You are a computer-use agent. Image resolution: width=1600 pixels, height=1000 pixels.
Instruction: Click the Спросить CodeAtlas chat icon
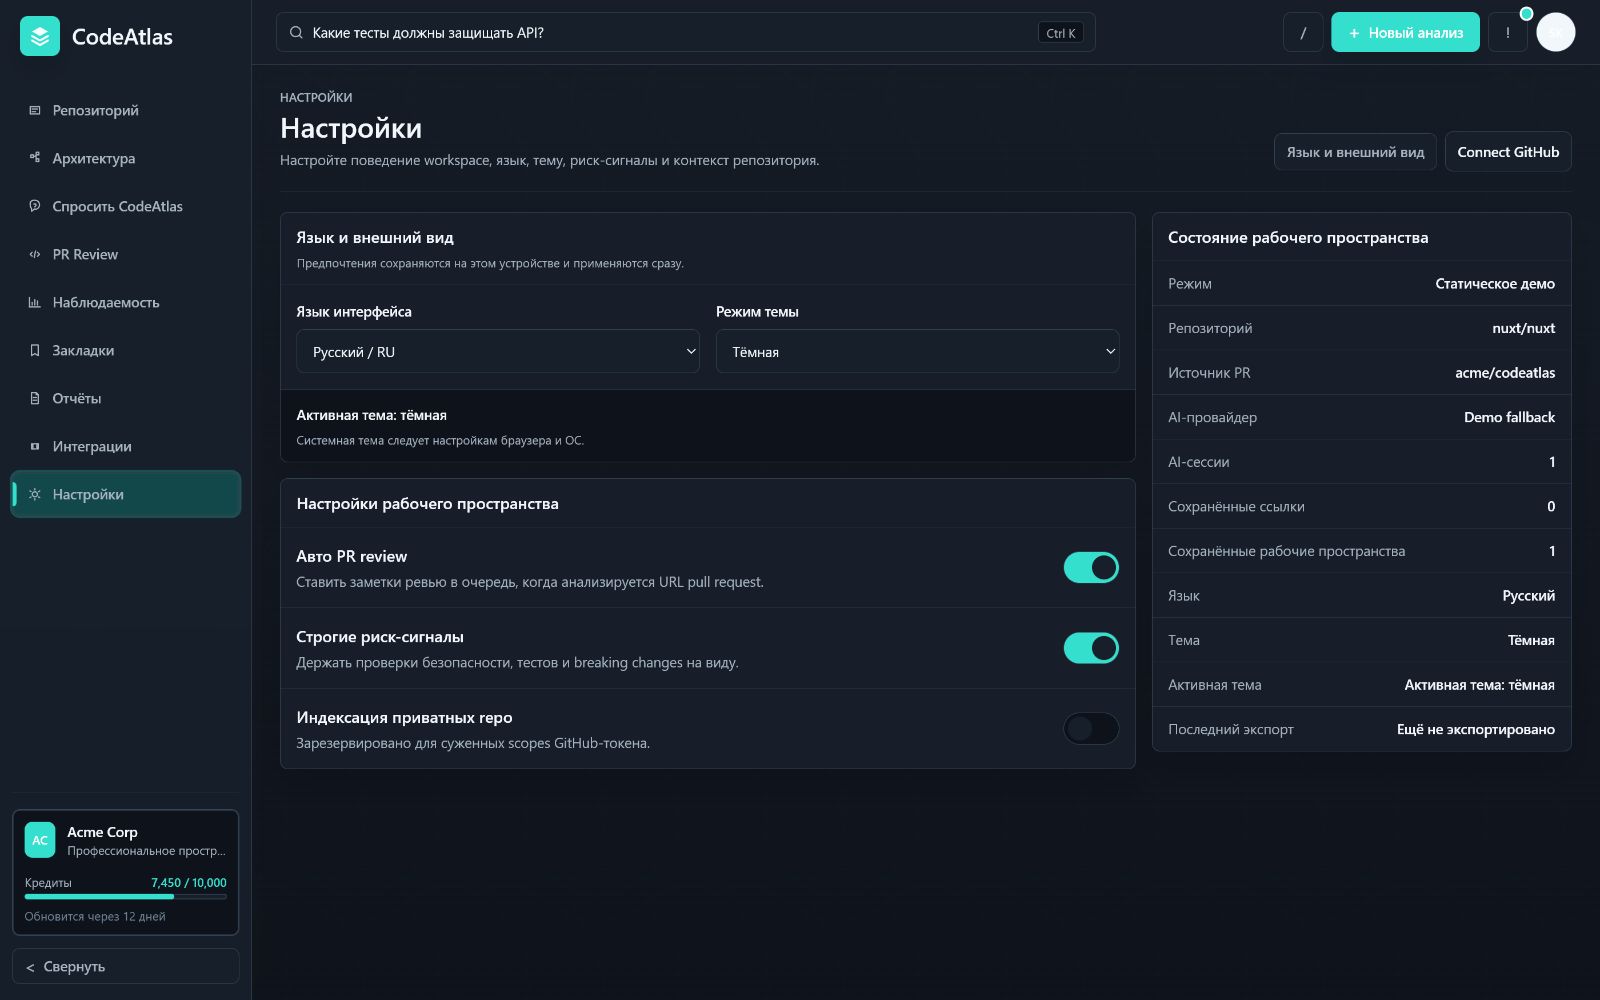point(35,206)
